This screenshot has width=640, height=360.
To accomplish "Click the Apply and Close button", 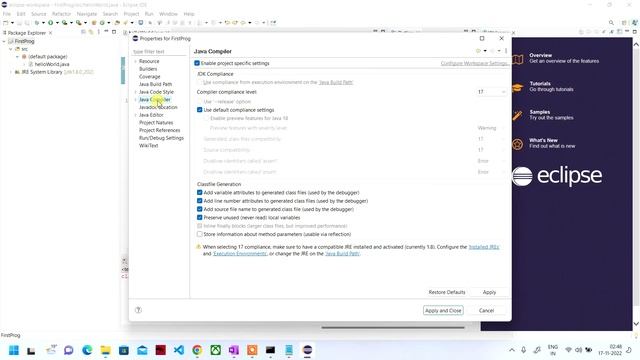I will coord(443,311).
